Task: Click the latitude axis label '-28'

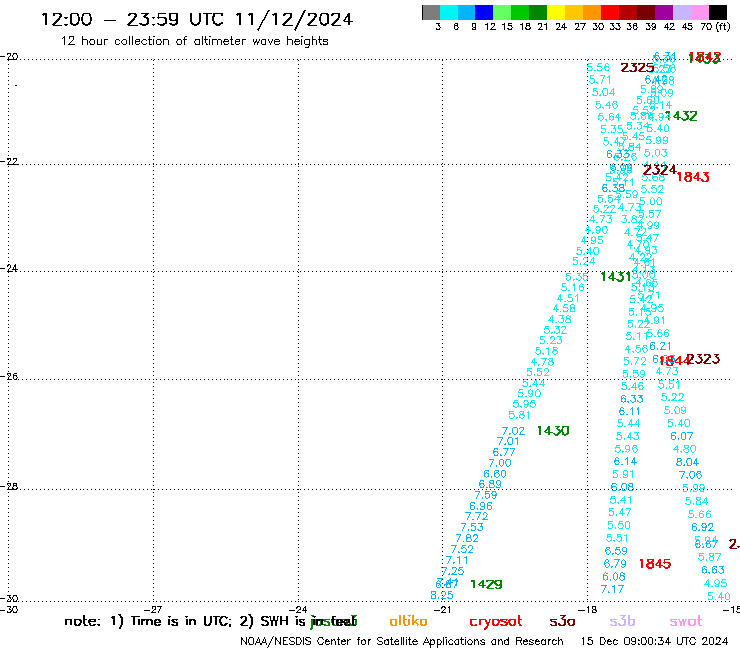Action: [x=9, y=487]
